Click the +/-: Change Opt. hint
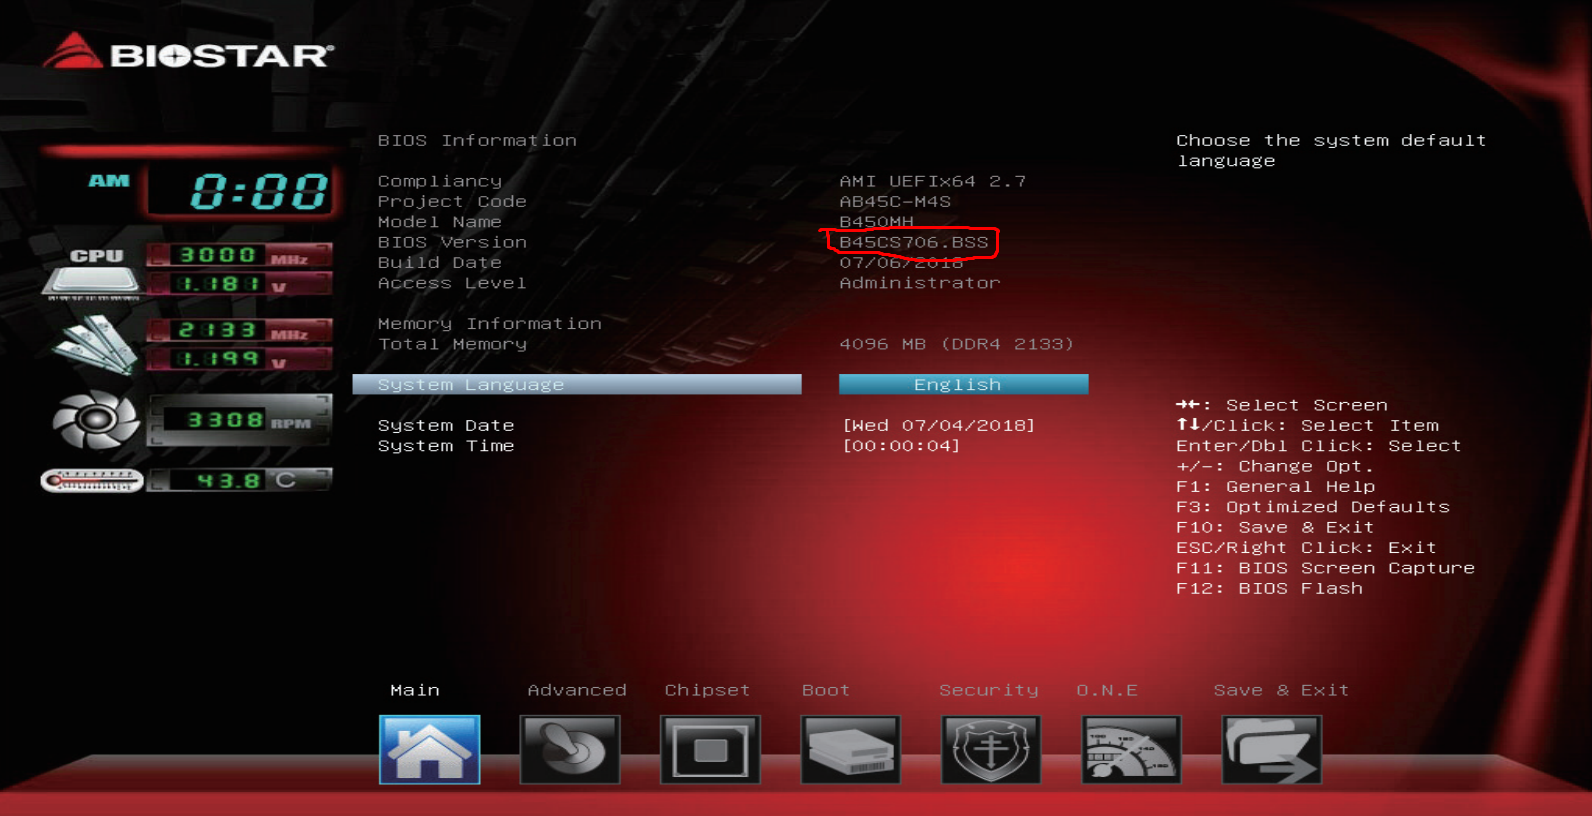The height and width of the screenshot is (816, 1592). pyautogui.click(x=1275, y=466)
